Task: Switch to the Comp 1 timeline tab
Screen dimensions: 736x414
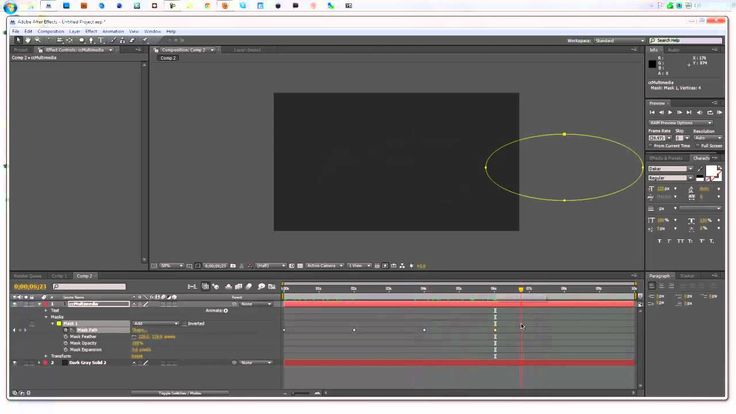Action: click(59, 276)
